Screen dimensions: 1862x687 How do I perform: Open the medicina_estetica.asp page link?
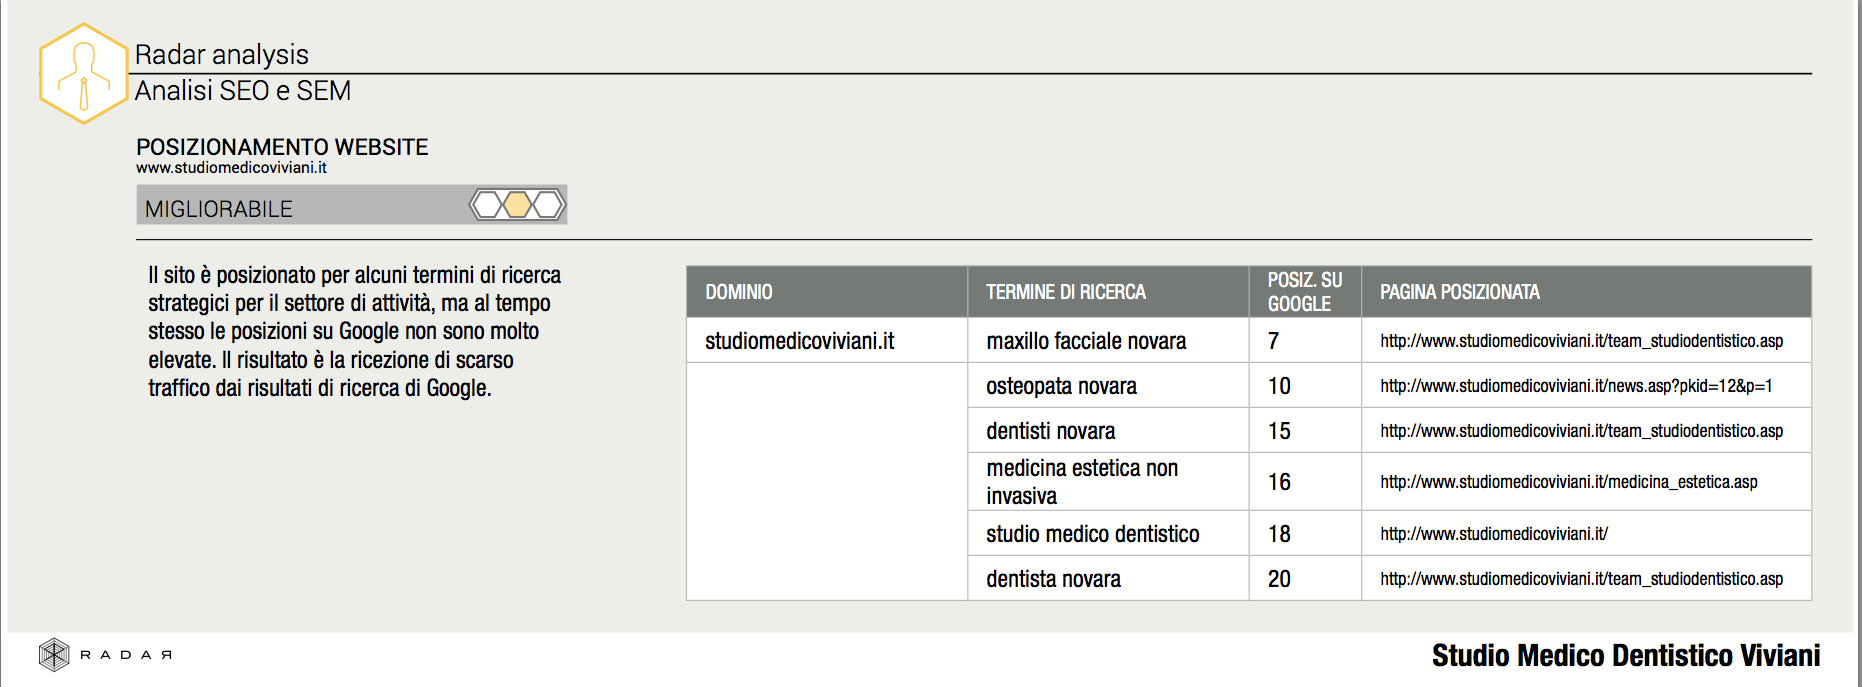[x=1568, y=482]
